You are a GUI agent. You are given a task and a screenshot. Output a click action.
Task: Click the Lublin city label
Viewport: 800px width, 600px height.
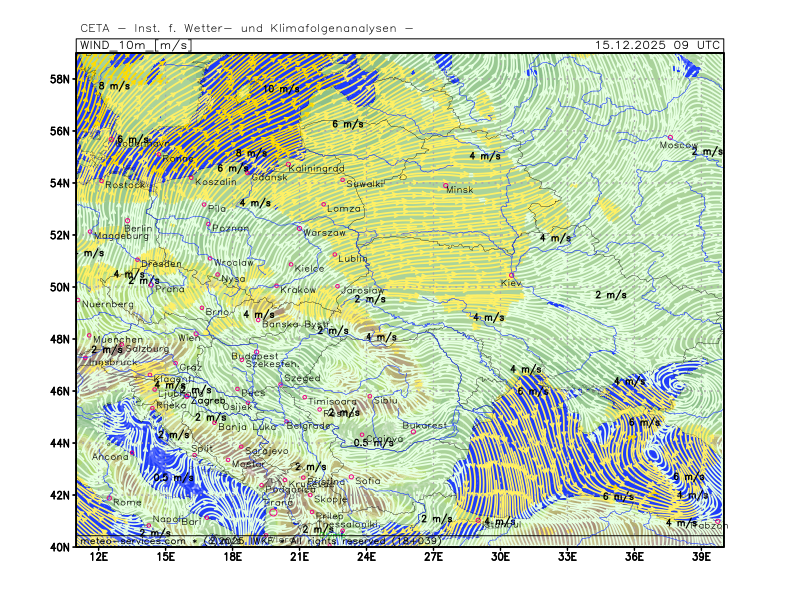click(x=353, y=258)
